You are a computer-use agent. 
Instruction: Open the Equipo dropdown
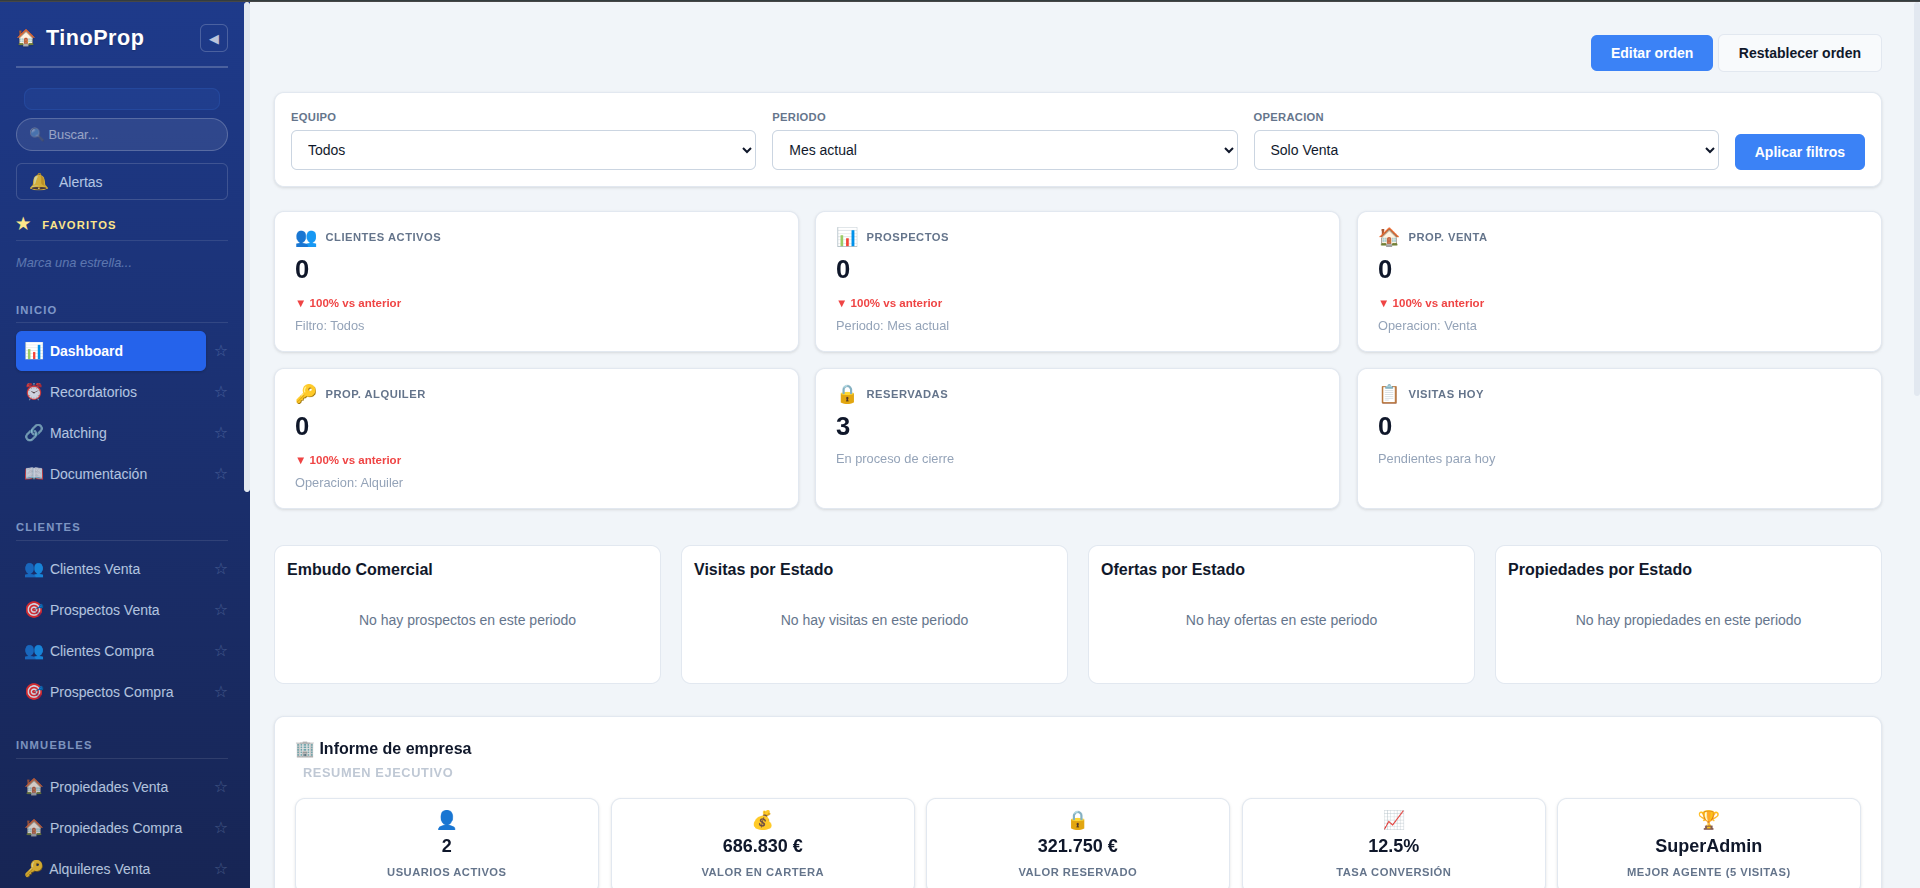point(523,150)
